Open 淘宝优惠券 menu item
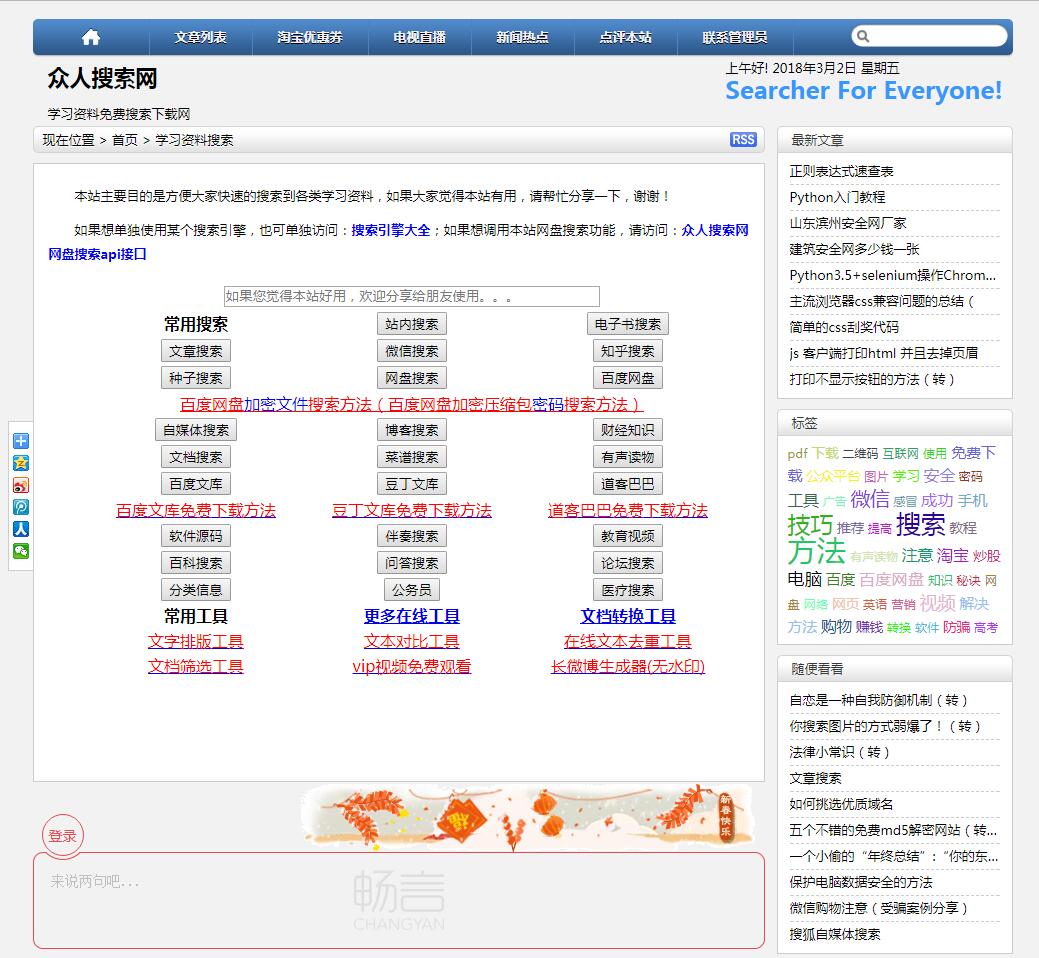This screenshot has height=958, width=1039. 310,37
